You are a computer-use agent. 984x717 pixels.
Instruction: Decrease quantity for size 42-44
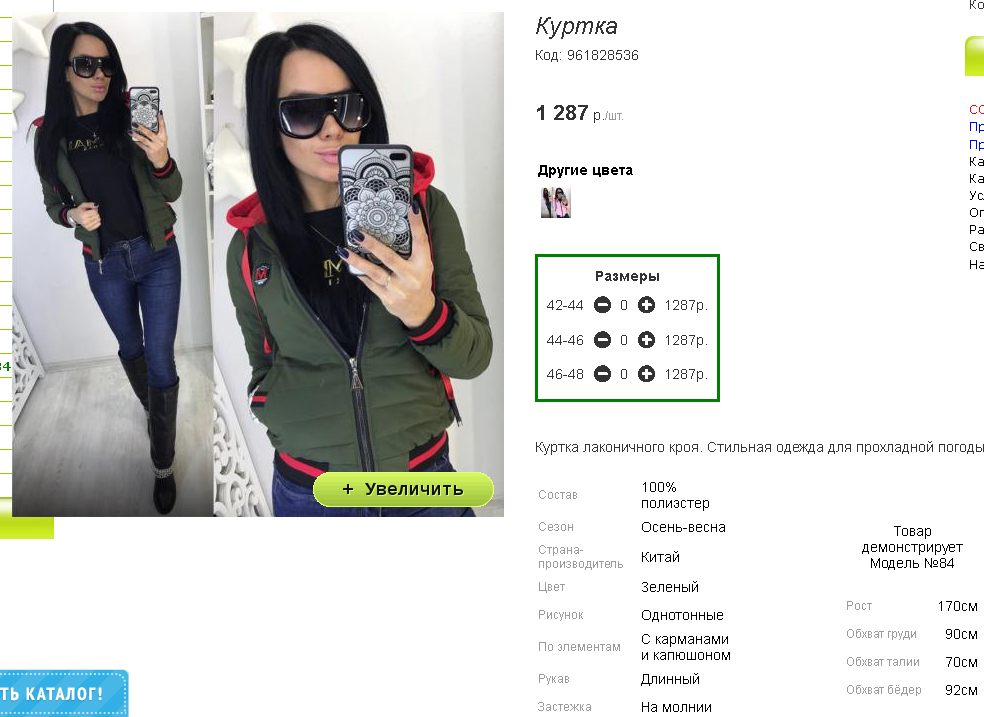602,305
